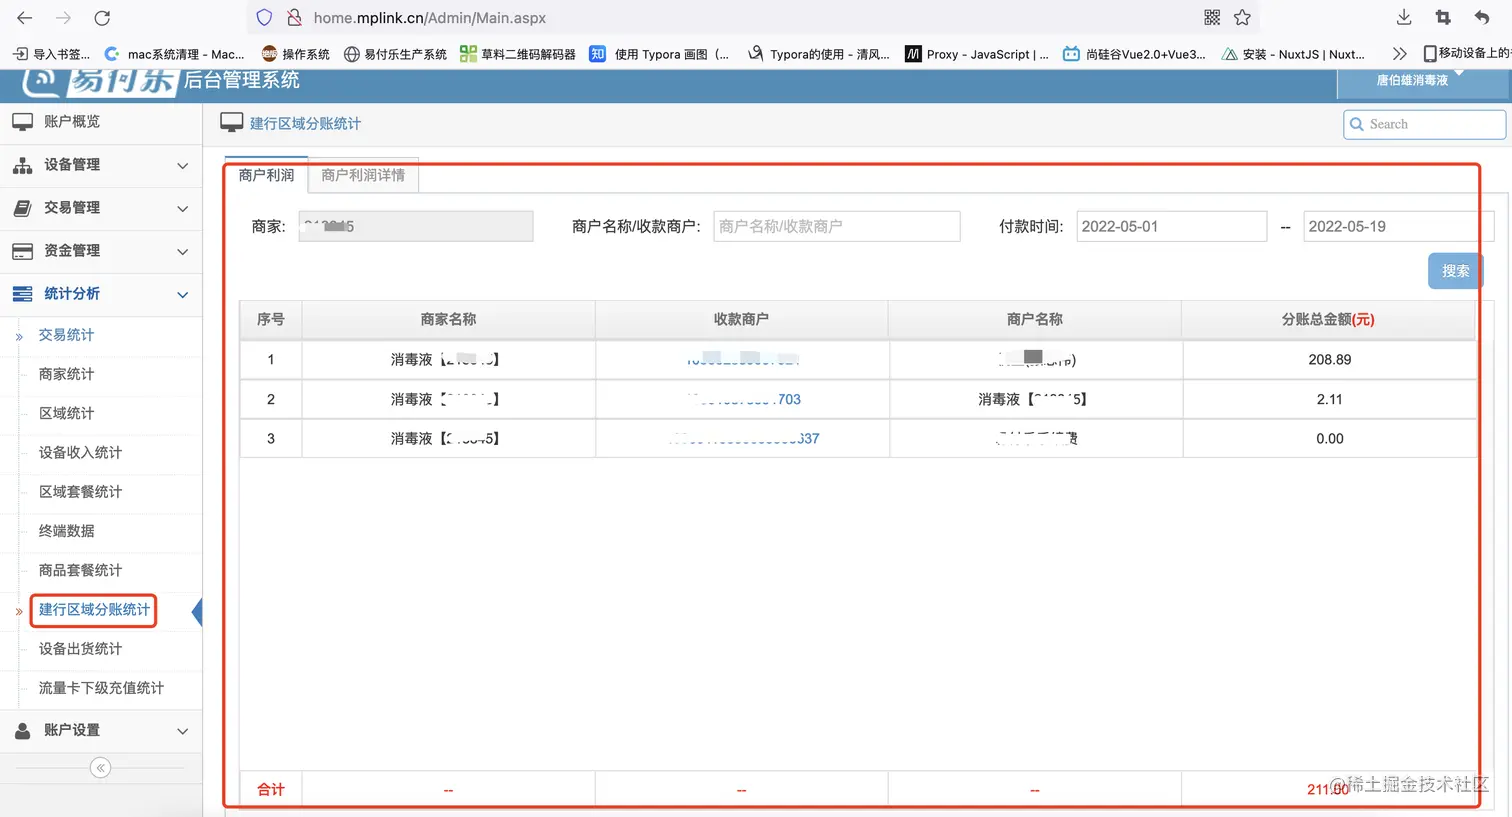Select the 商户利润 tab

point(265,175)
